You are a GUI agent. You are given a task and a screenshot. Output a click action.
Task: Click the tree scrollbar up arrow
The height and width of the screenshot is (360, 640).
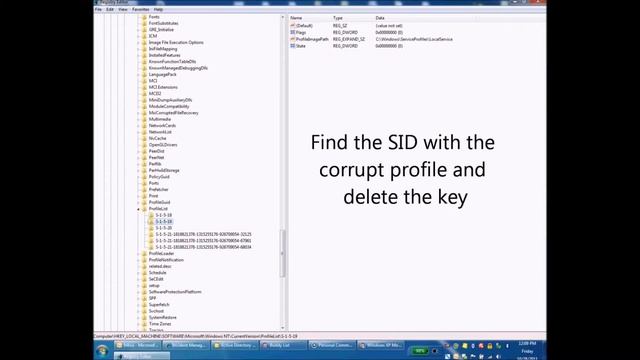282,17
